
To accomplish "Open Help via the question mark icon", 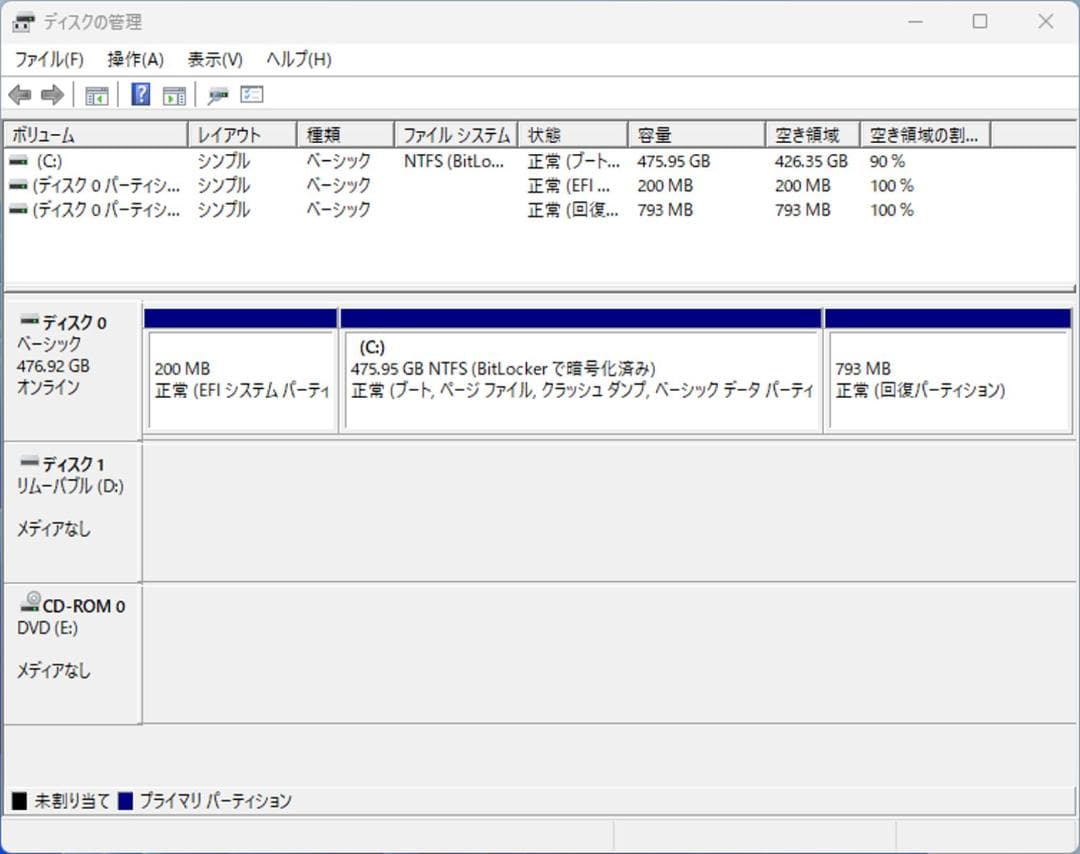I will tap(141, 94).
